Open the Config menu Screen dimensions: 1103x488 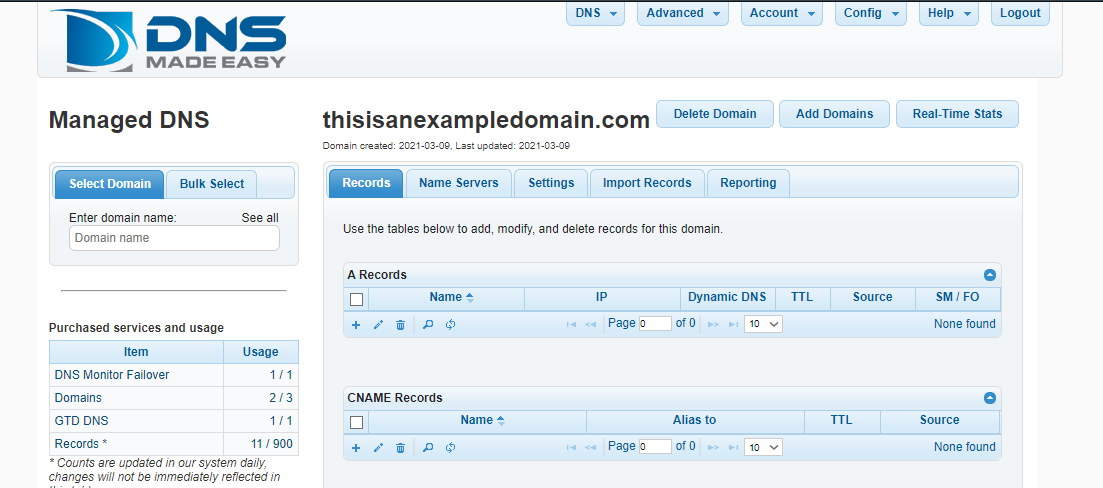point(870,13)
